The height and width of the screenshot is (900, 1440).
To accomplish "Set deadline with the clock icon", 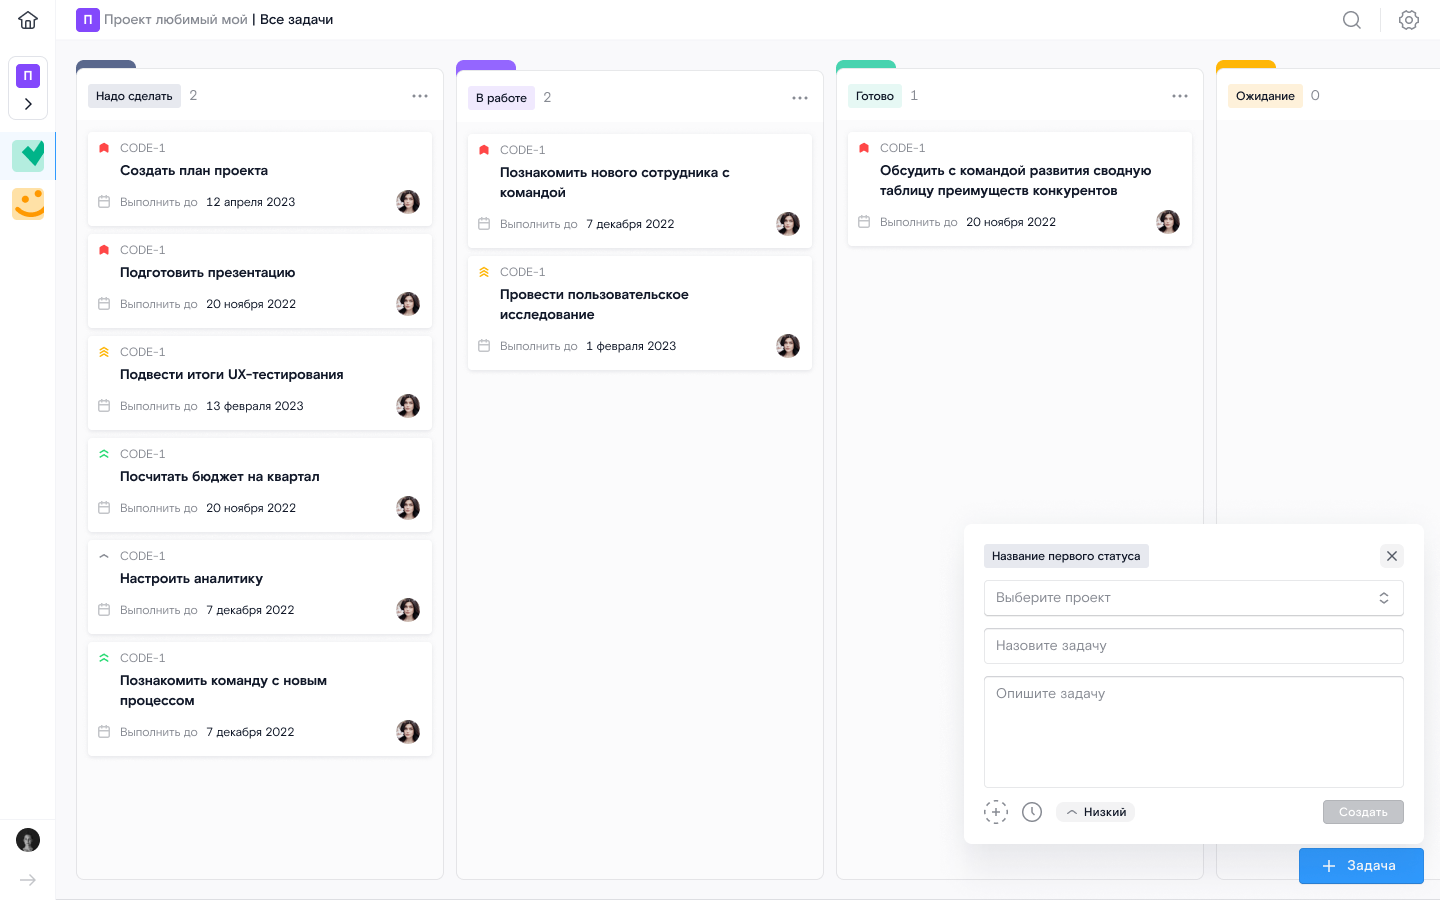I will click(x=1032, y=812).
